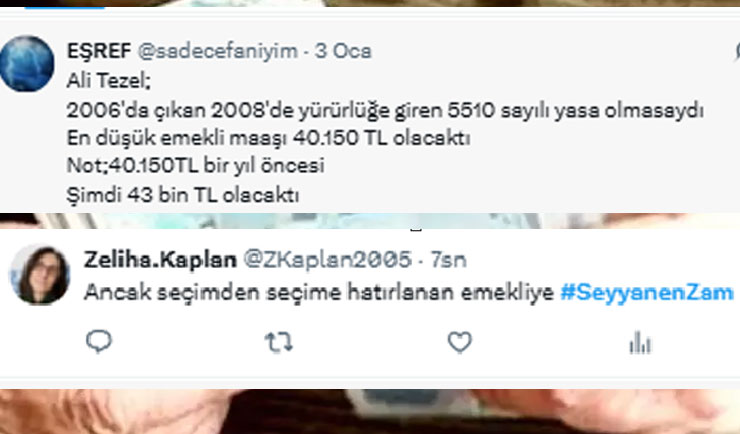Click partially visible icon right of EŞREF's header

pyautogui.click(x=737, y=51)
